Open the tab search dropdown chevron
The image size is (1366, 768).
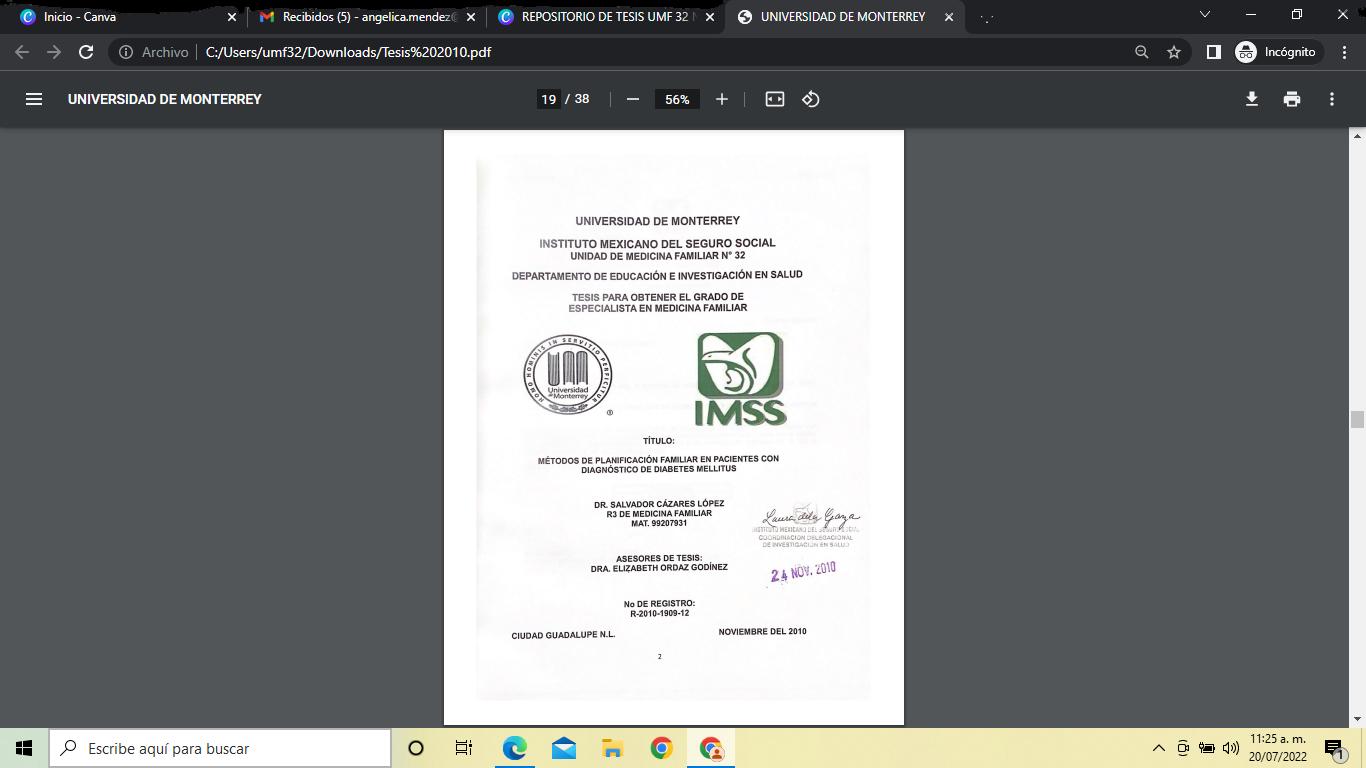click(1204, 15)
